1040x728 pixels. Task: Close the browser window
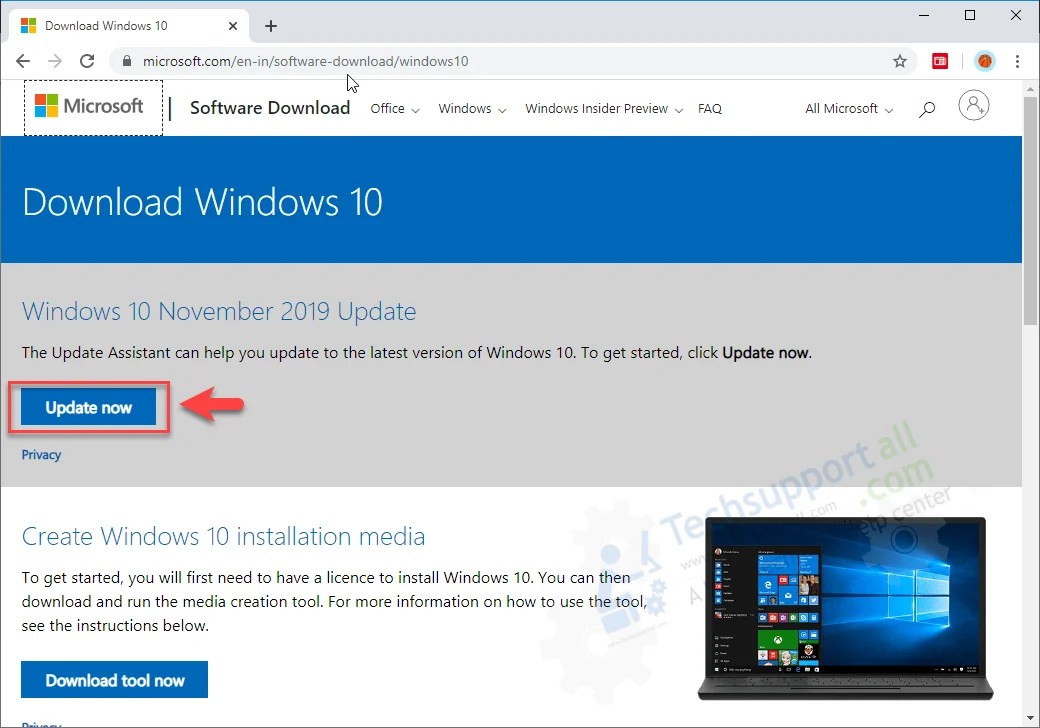click(1015, 15)
